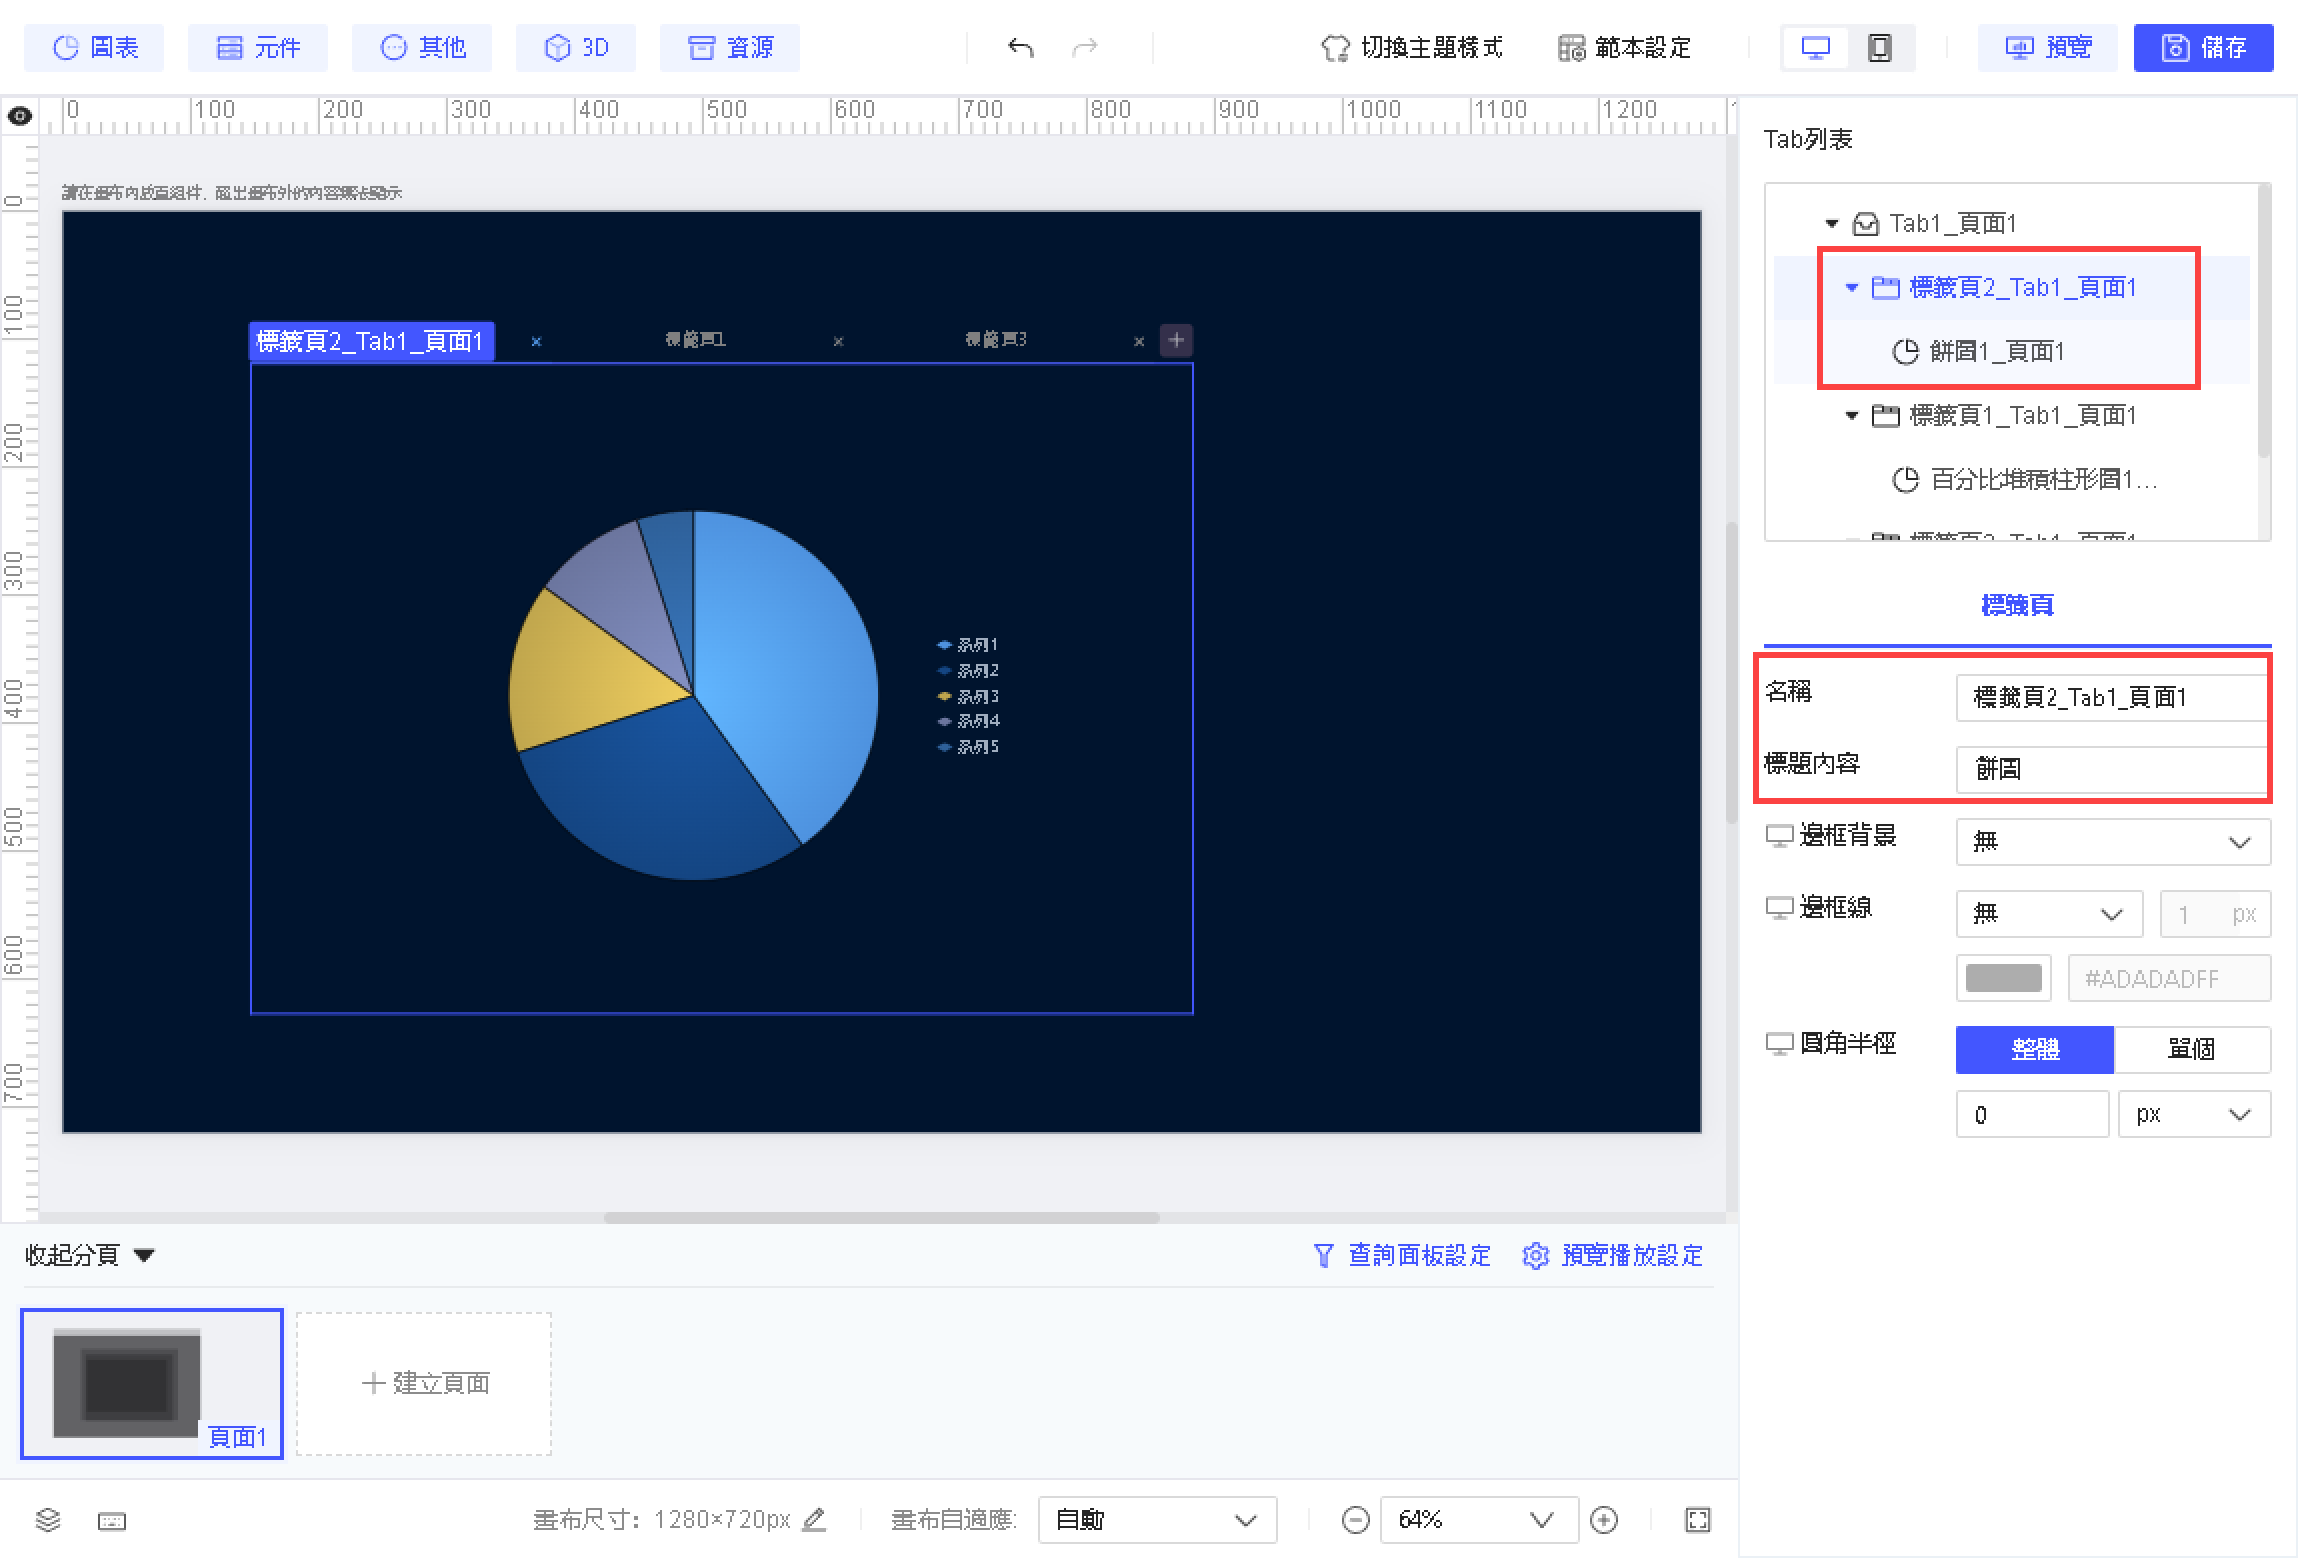Select 整體 corner radius option
2298x1558 pixels.
(2034, 1049)
